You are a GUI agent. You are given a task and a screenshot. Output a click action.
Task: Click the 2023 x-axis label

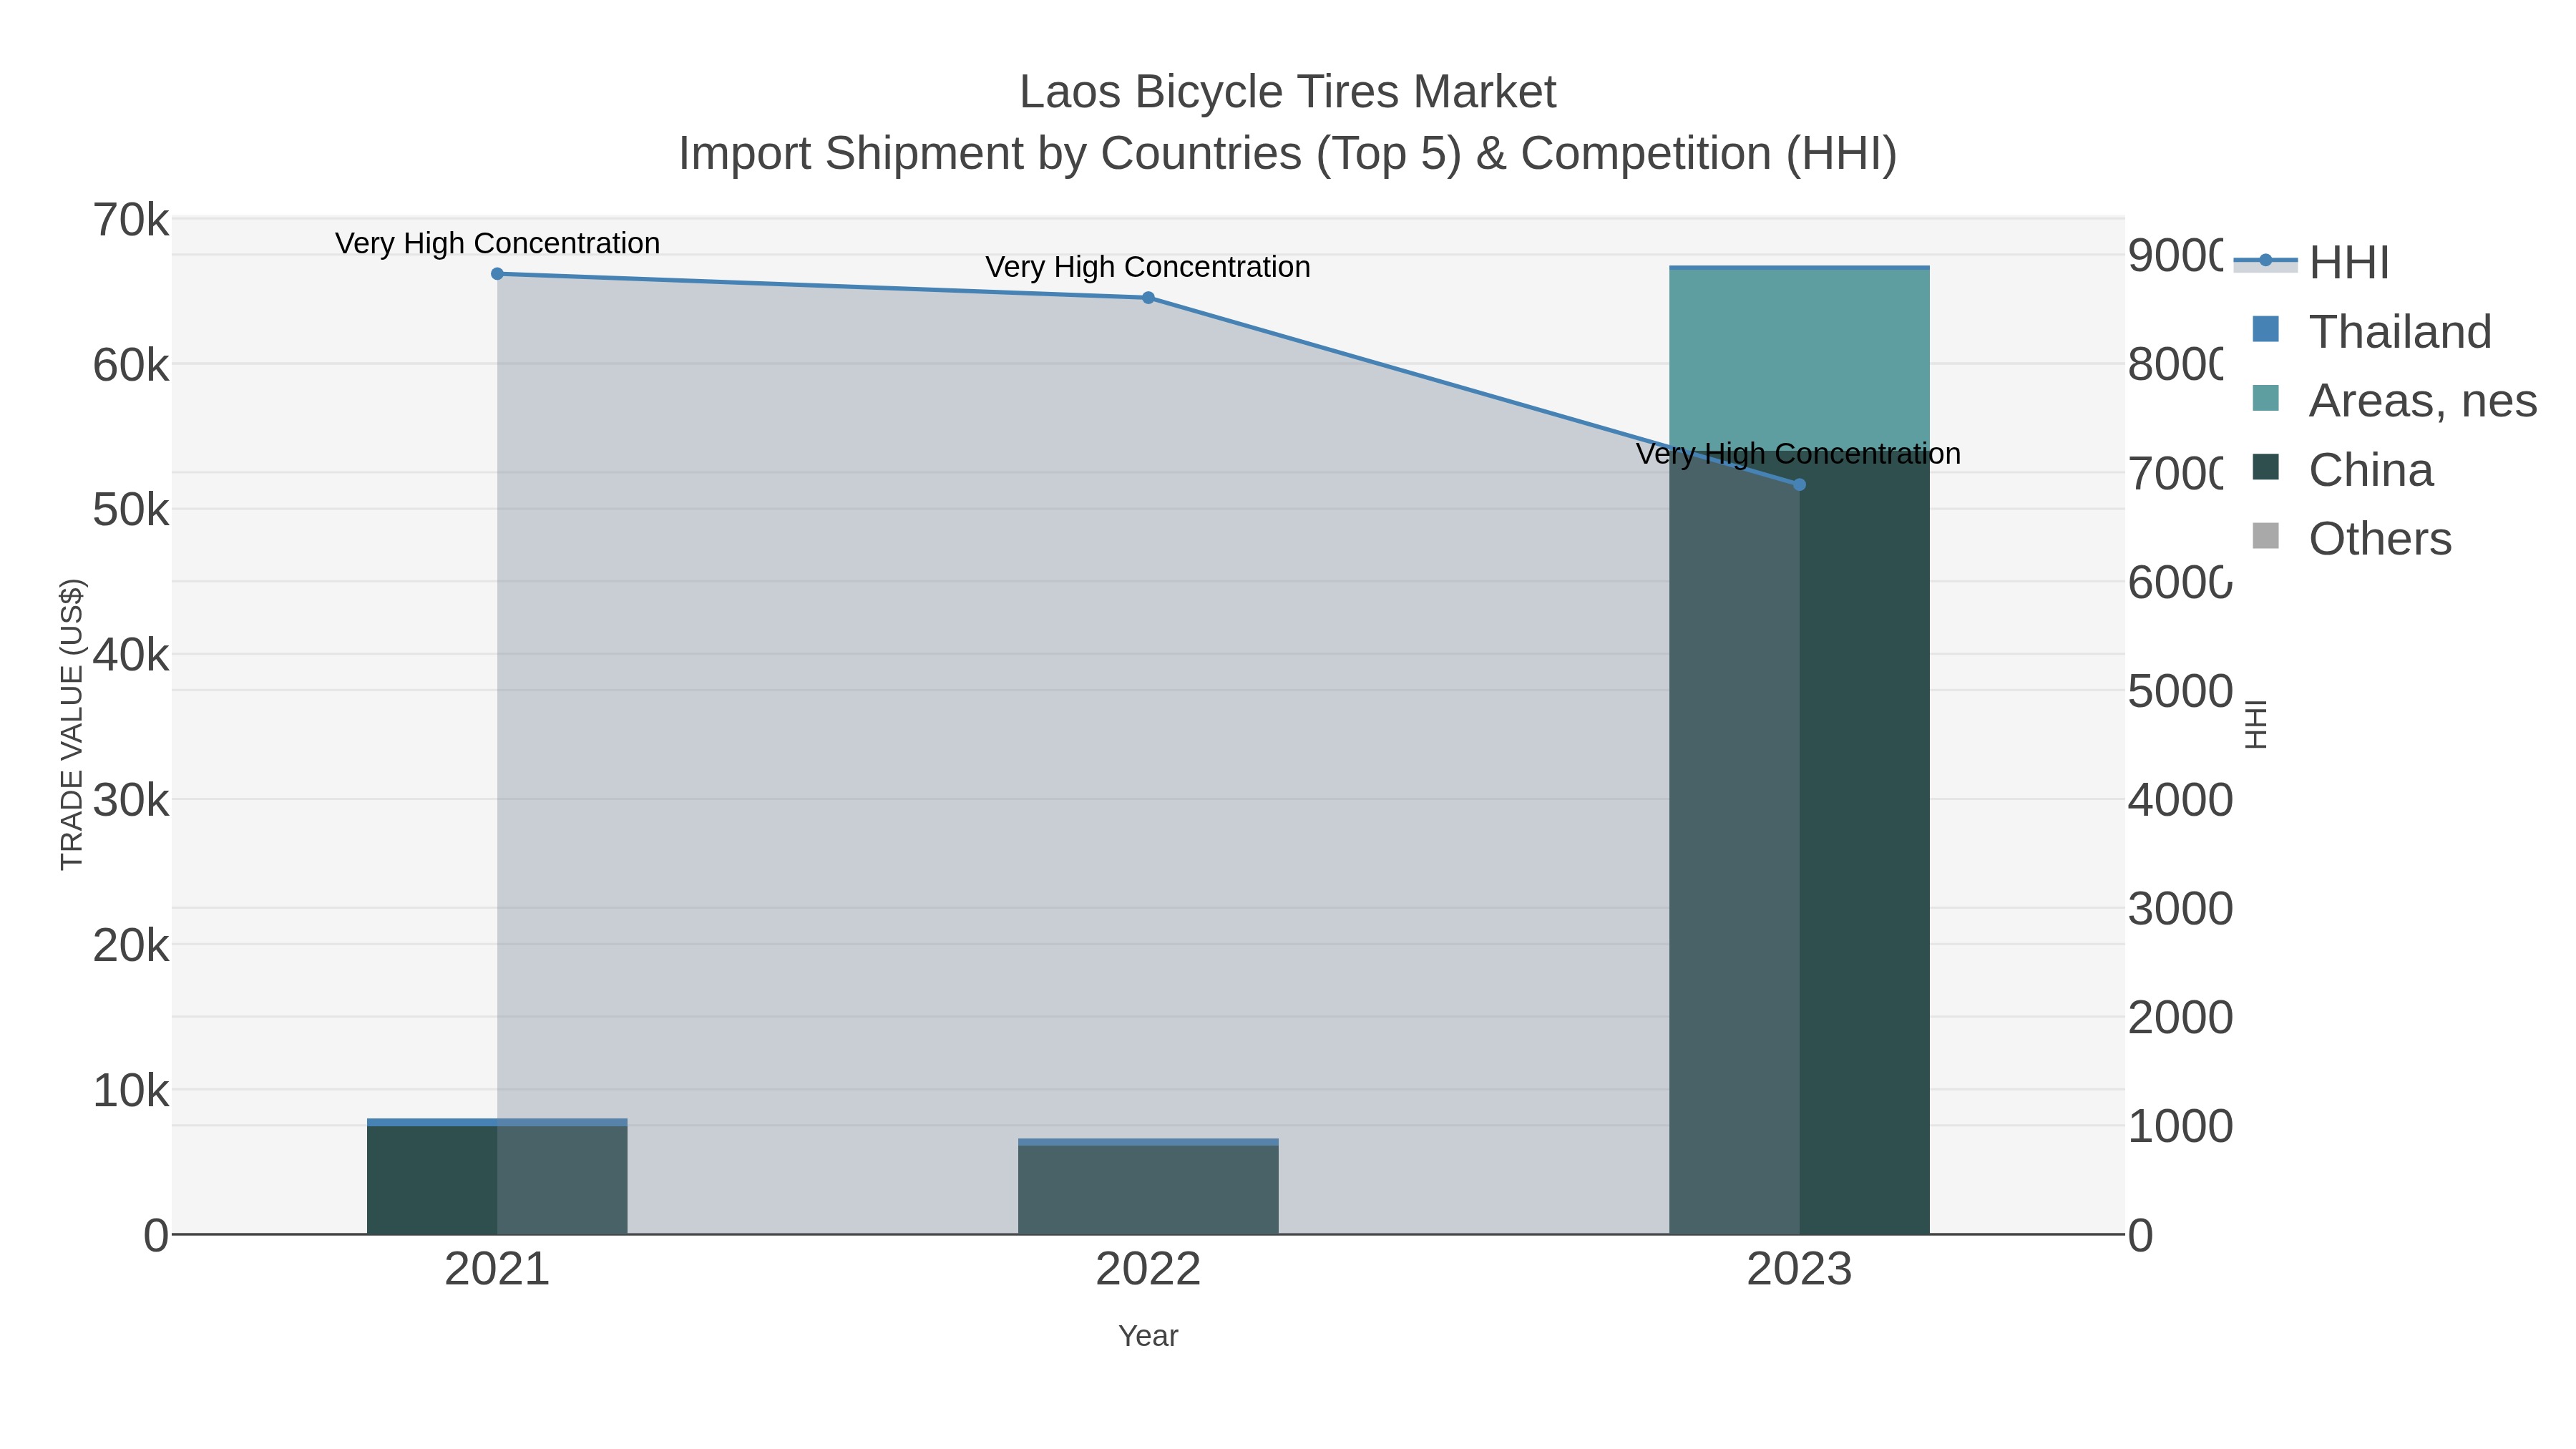tap(1799, 1270)
